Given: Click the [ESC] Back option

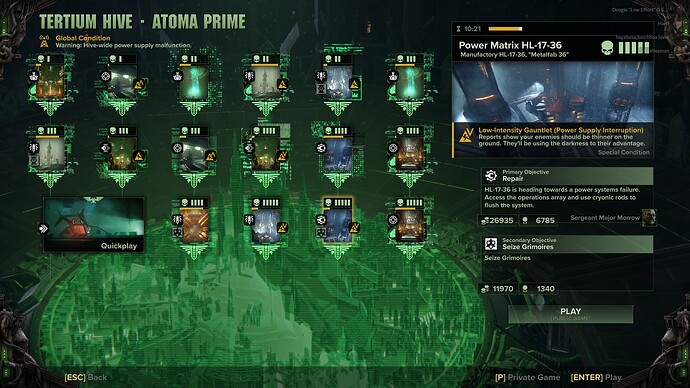Looking at the screenshot, I should click(x=86, y=377).
